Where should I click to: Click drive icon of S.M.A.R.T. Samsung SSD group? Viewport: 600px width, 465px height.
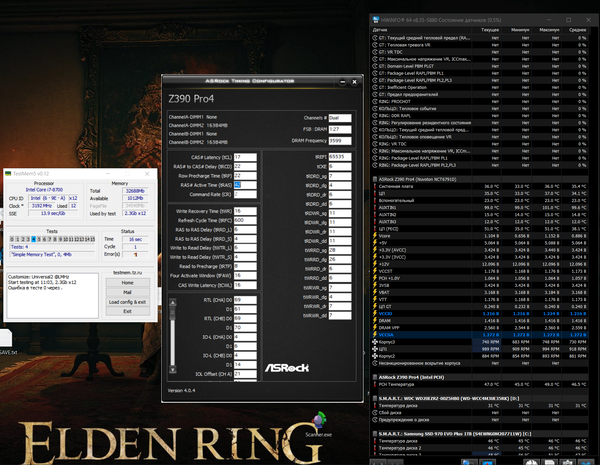(x=375, y=434)
